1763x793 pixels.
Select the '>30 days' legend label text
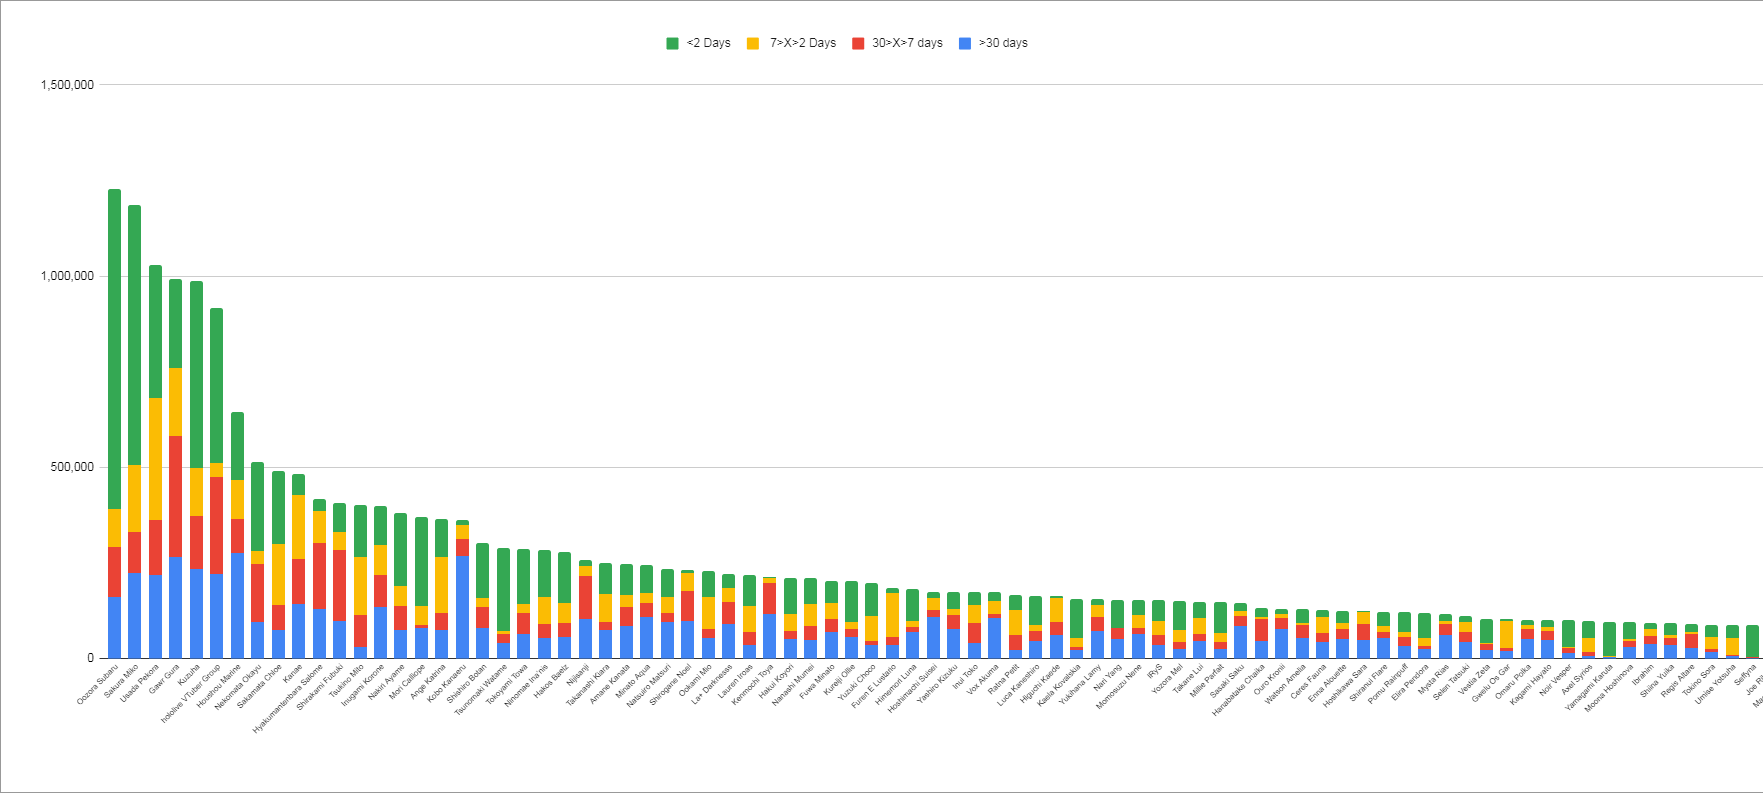coord(1003,43)
